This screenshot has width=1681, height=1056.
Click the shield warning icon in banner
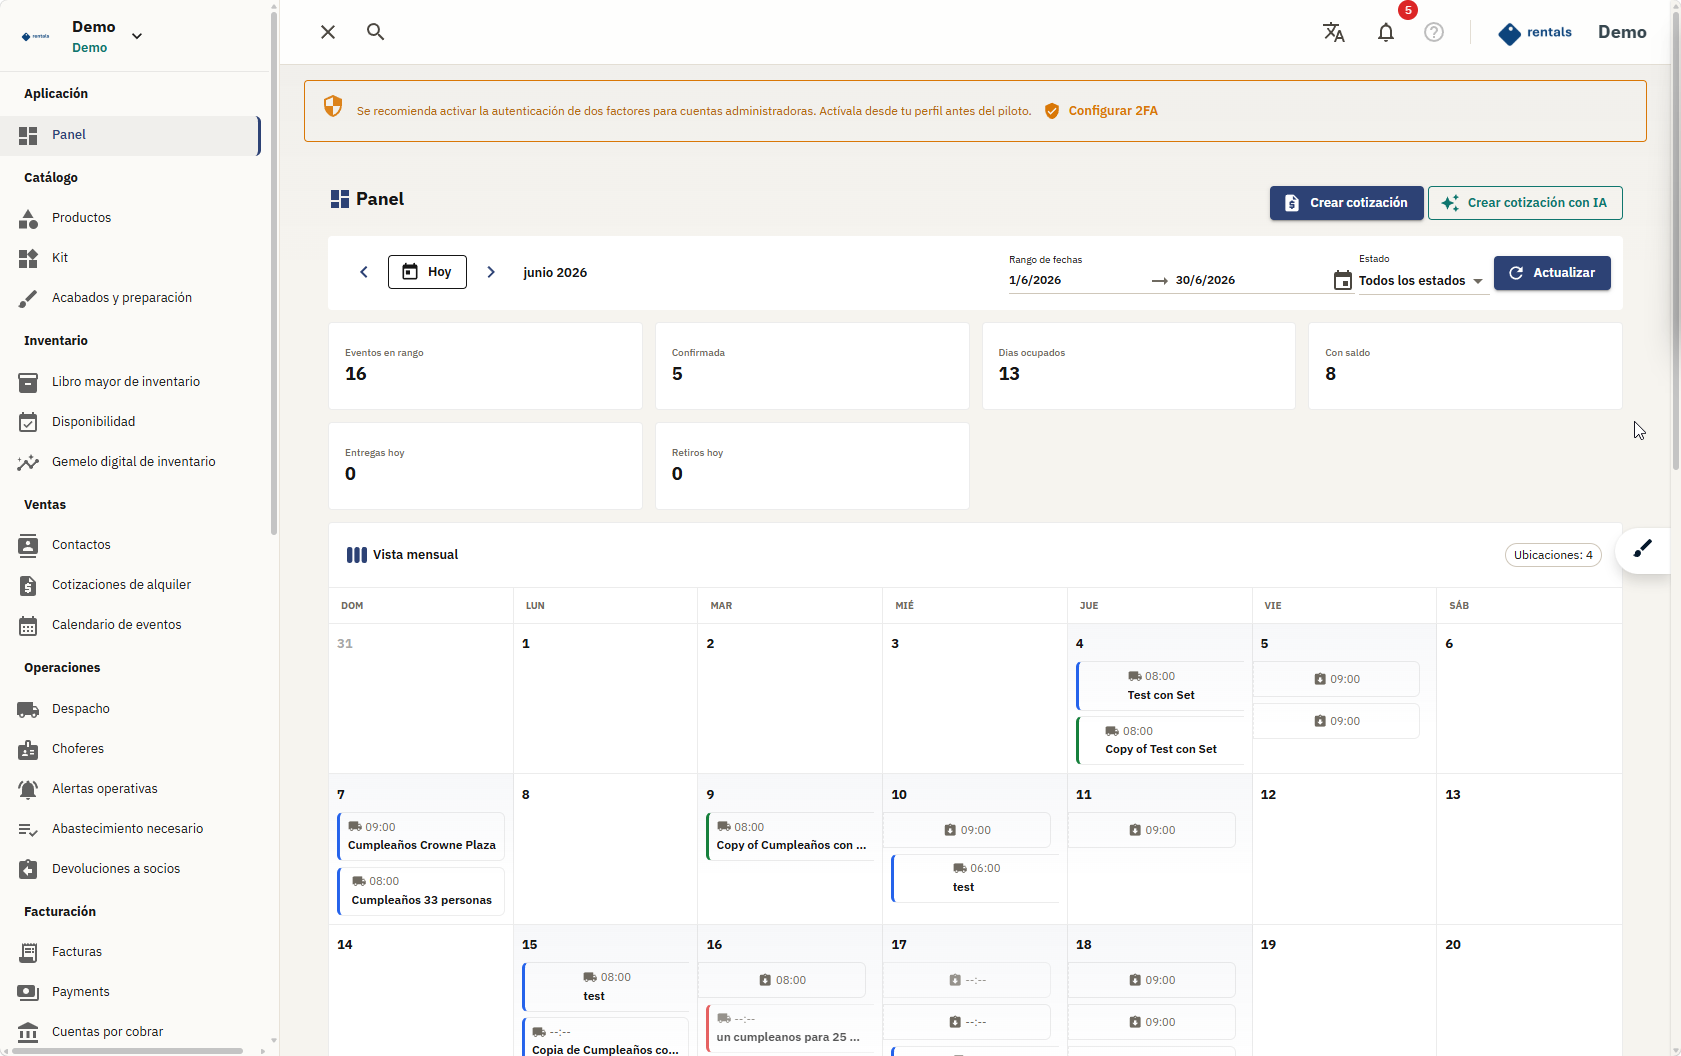pyautogui.click(x=333, y=106)
